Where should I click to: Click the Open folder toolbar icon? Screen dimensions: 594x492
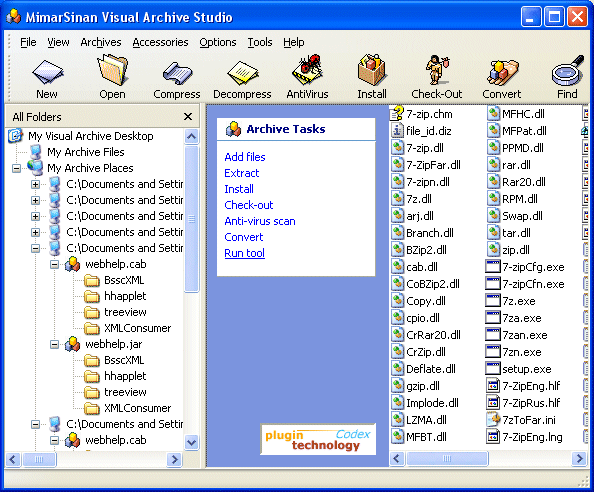(113, 69)
